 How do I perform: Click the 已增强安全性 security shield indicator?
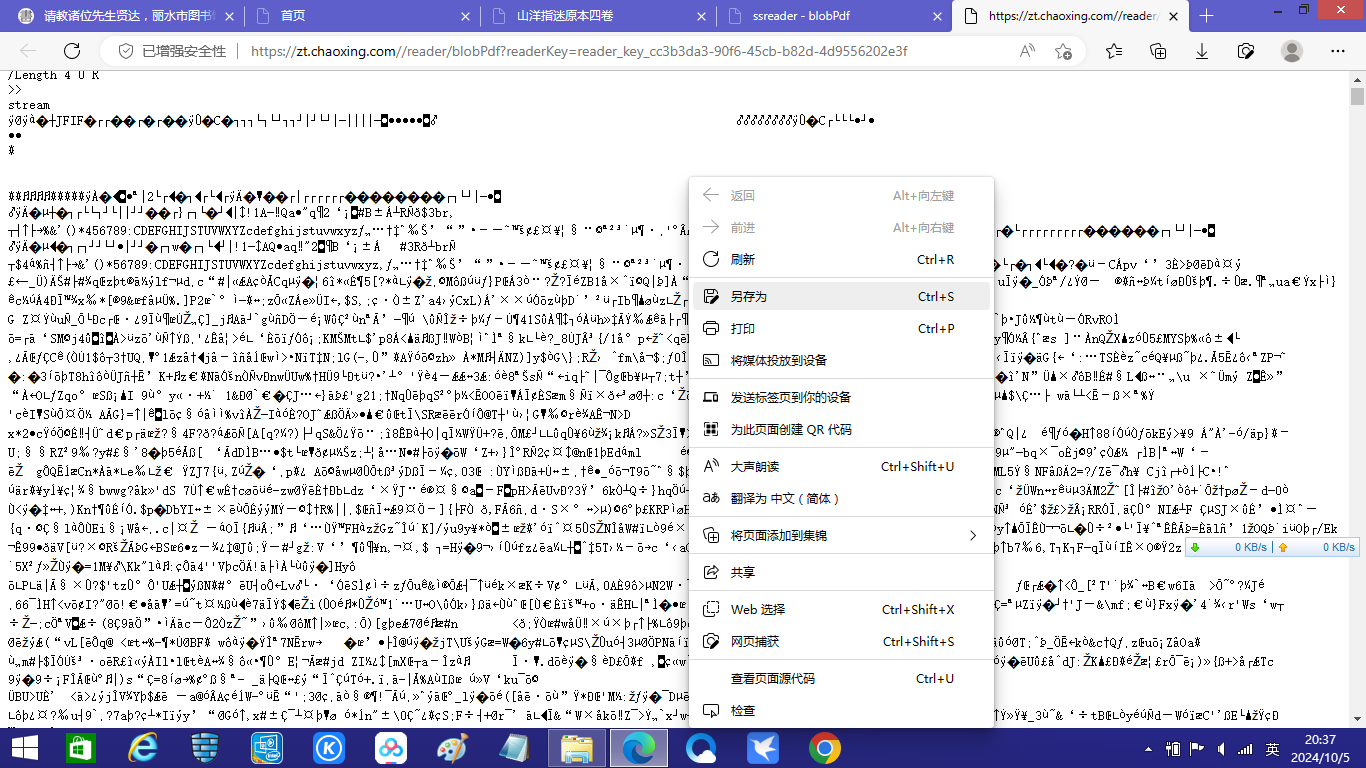point(172,51)
